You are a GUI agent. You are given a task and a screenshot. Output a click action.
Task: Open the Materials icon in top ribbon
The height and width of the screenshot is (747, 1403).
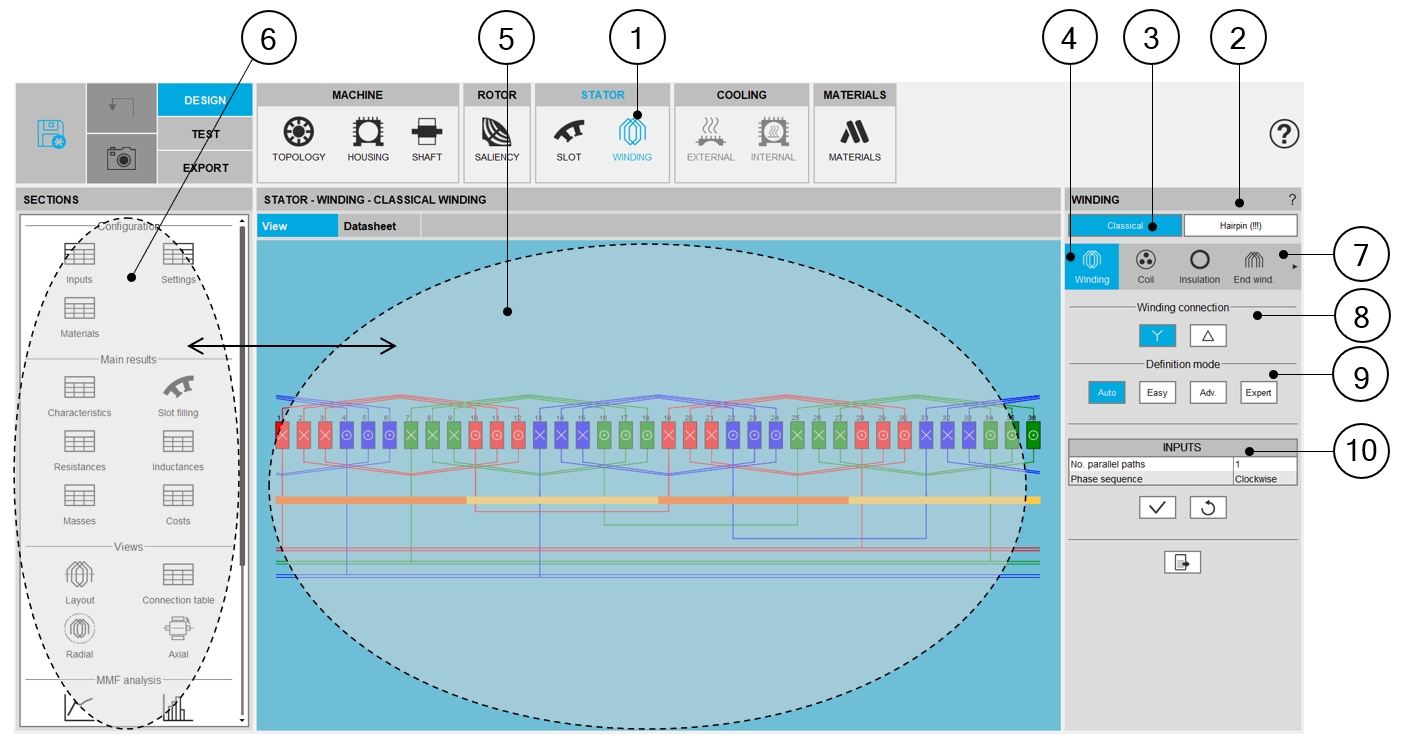tap(854, 135)
